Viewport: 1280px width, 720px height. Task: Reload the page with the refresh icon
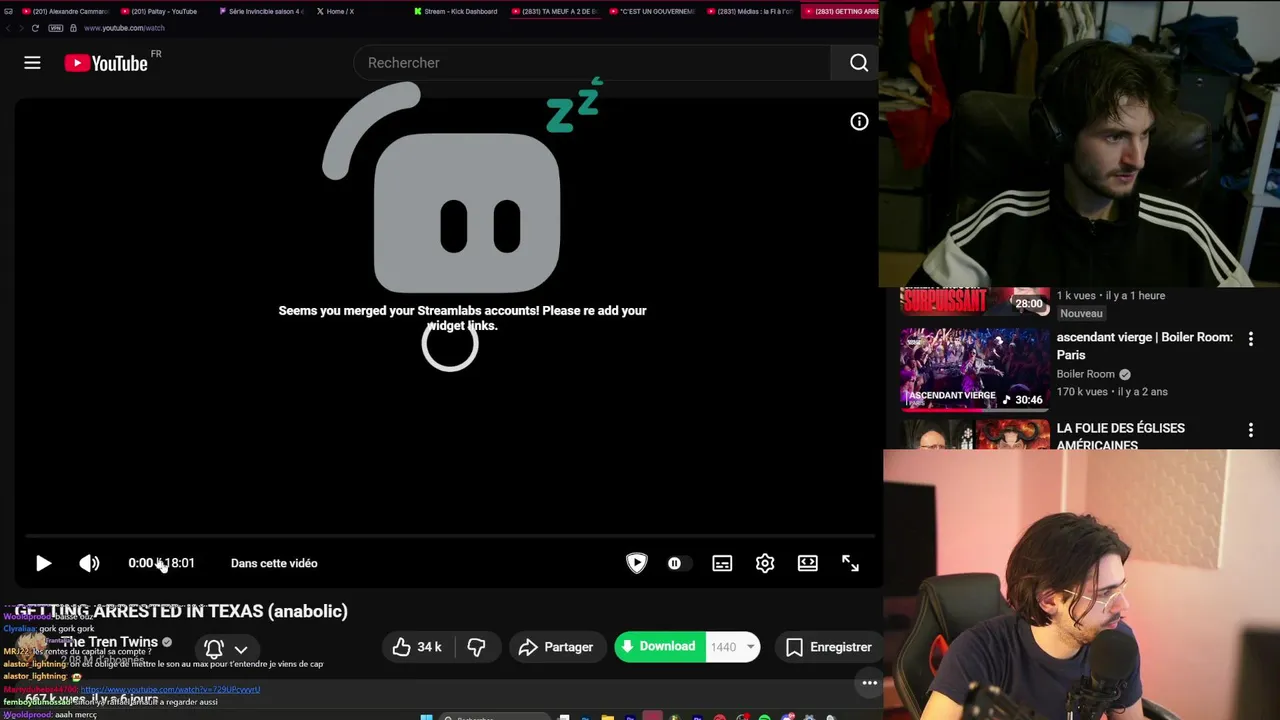click(35, 28)
